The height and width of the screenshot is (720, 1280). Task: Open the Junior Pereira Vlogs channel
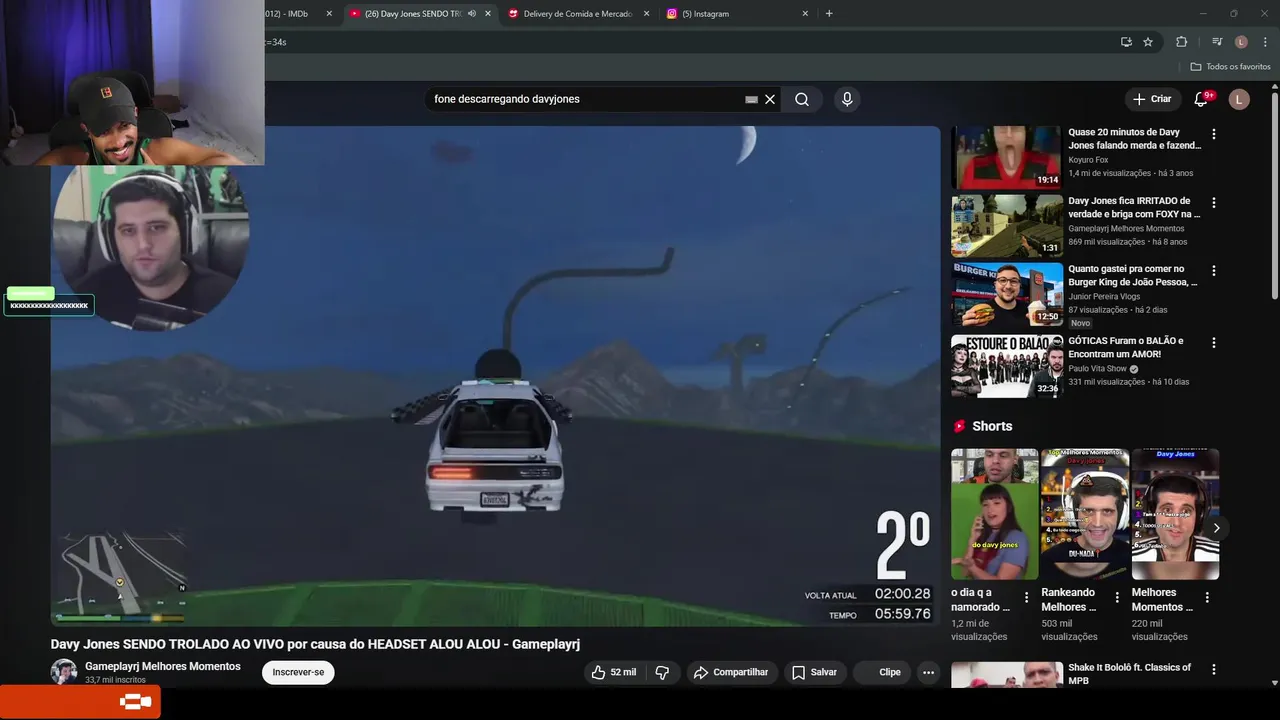click(x=1106, y=296)
